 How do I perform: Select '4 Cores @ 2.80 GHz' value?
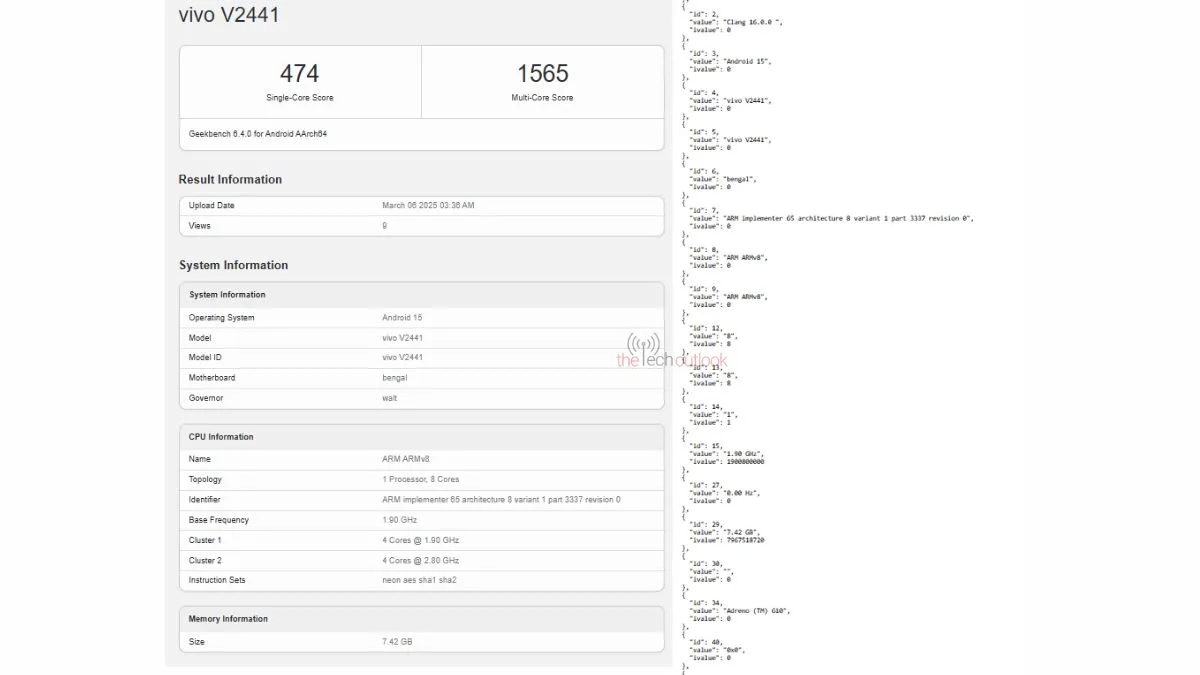421,560
